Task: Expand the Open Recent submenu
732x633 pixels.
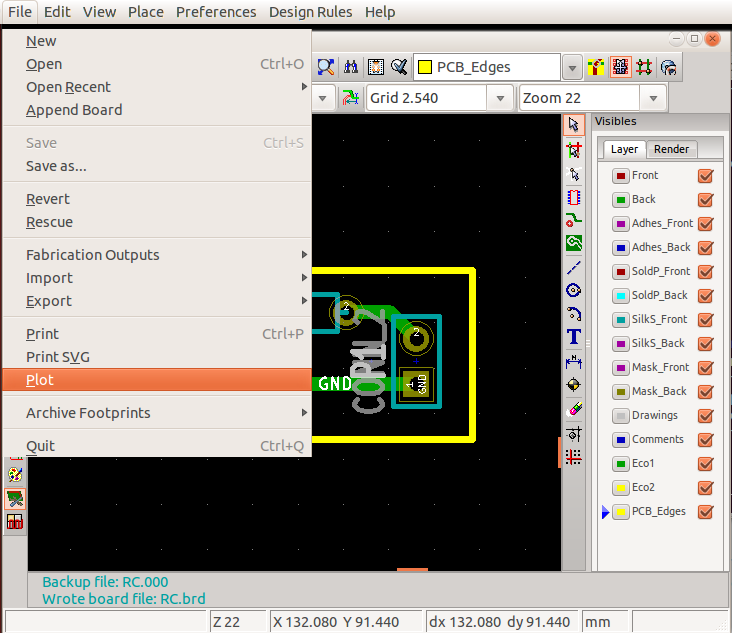Action: (x=157, y=87)
